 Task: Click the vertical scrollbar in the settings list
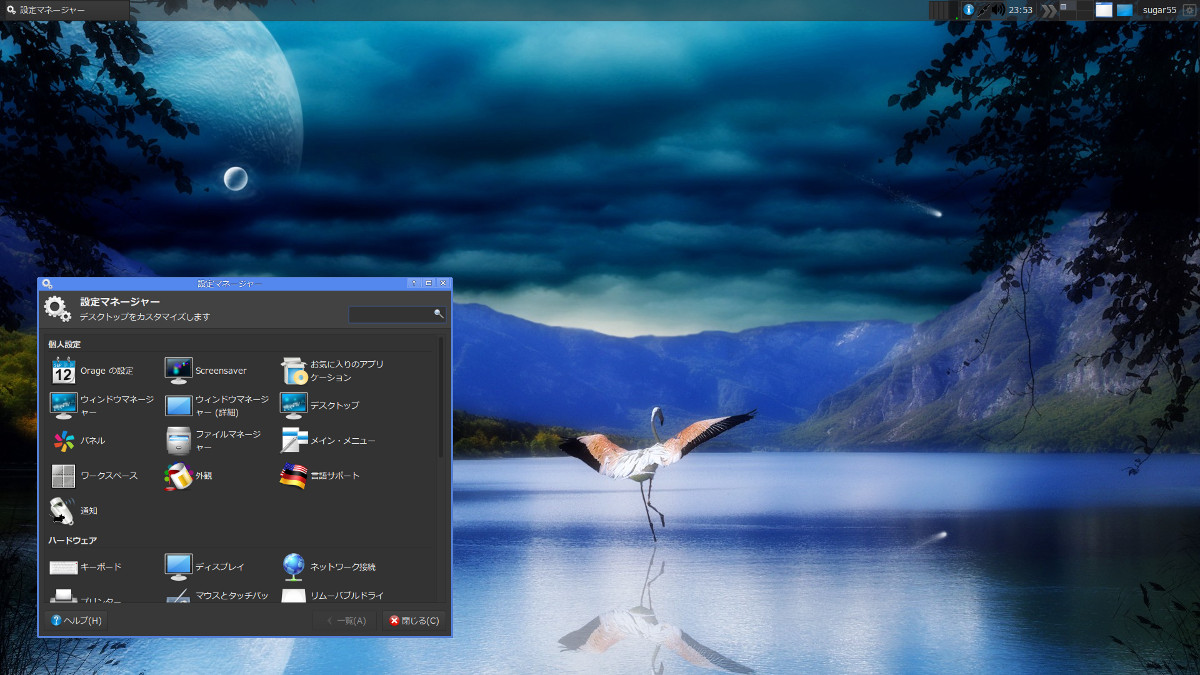click(x=440, y=398)
